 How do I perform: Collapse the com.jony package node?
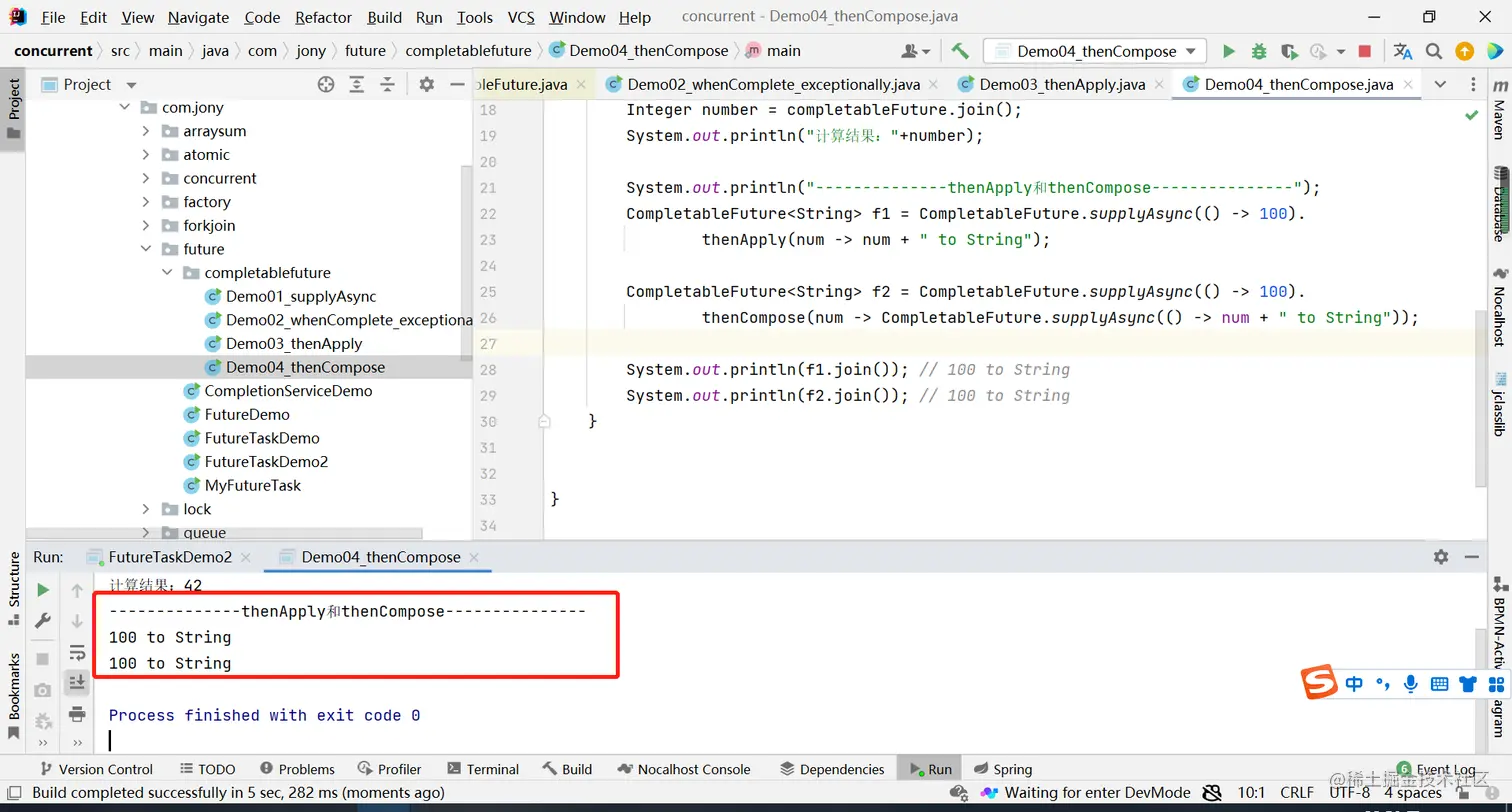(x=125, y=107)
